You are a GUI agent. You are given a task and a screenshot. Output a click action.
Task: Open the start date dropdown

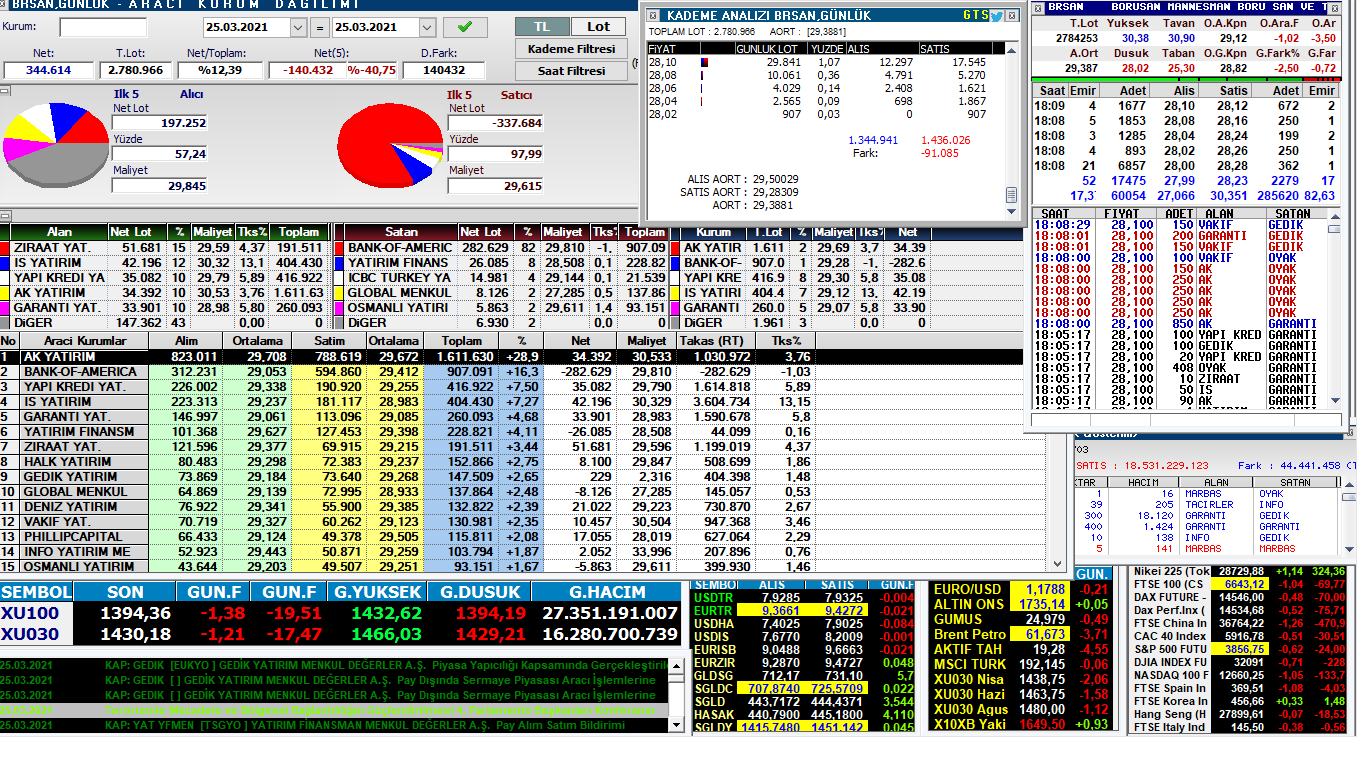coord(298,27)
